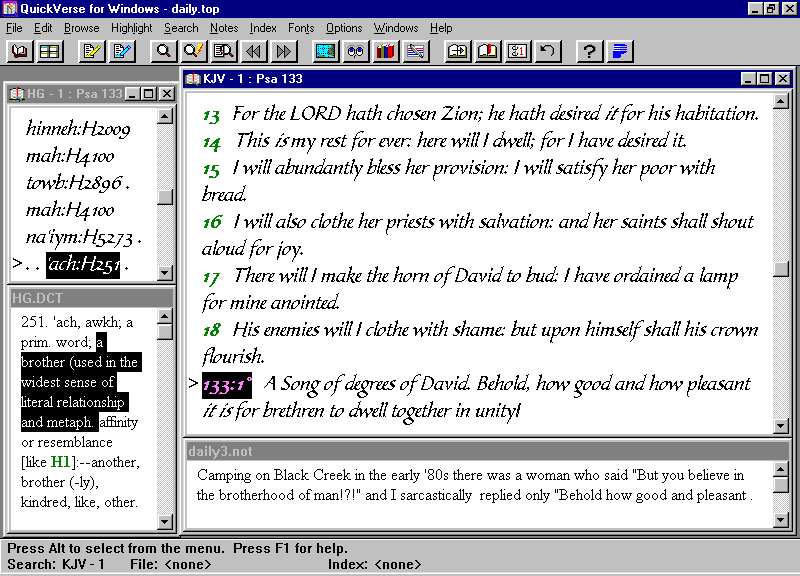Click the daily3.not pane scroll up arrow
800x576 pixels.
pos(781,469)
